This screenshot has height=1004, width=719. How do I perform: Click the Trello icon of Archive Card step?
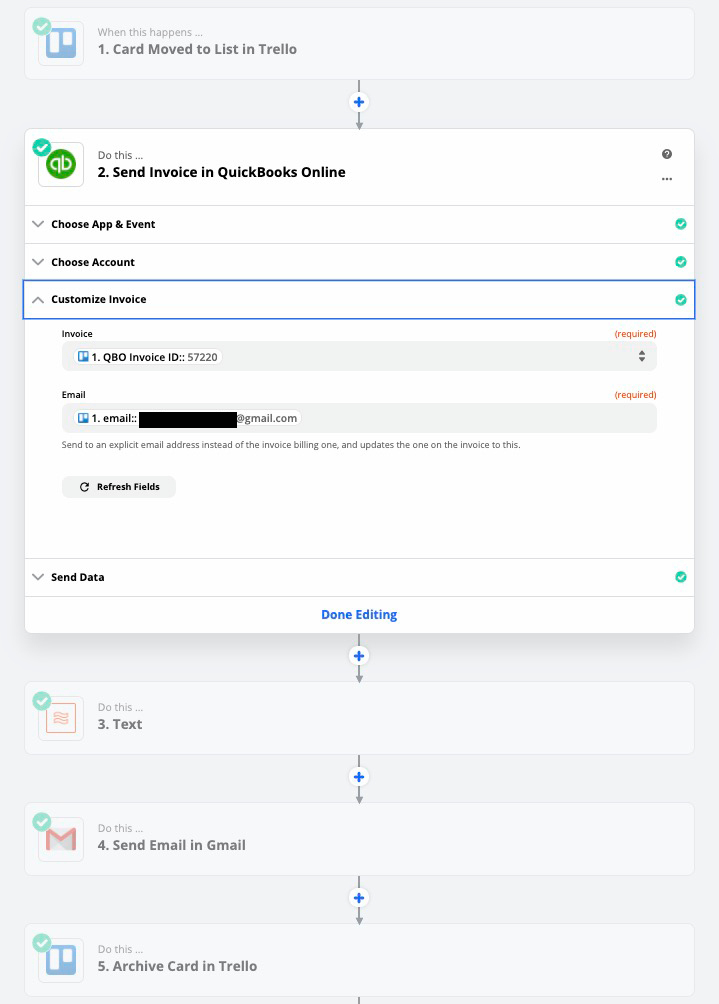[61, 960]
